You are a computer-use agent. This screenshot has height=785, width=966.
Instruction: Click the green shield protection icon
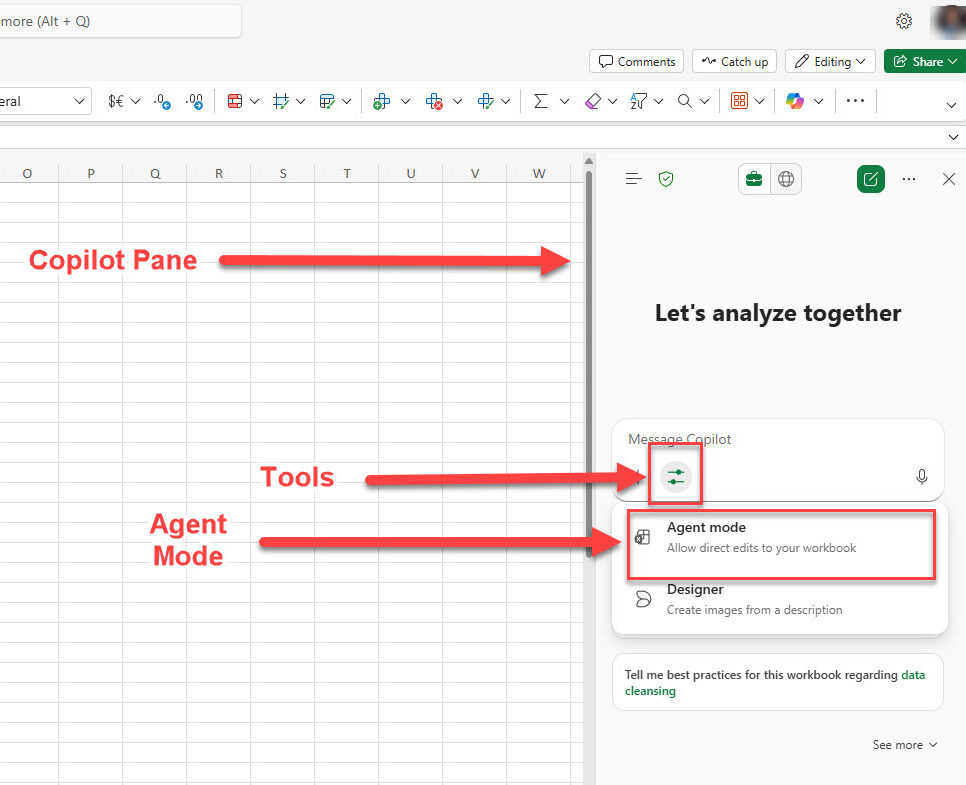[666, 179]
